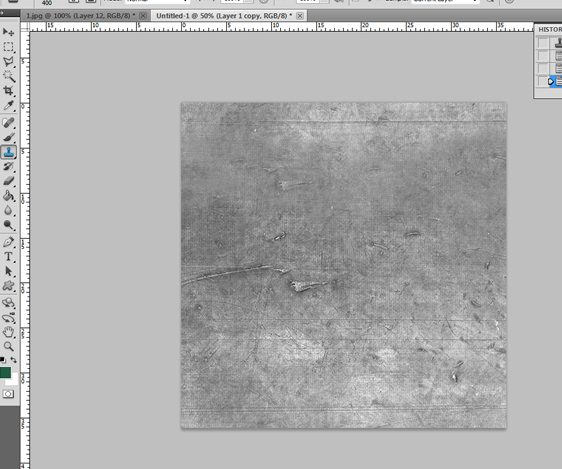Select the Polygonal Lasso tool
Image resolution: width=562 pixels, height=469 pixels.
coord(8,62)
